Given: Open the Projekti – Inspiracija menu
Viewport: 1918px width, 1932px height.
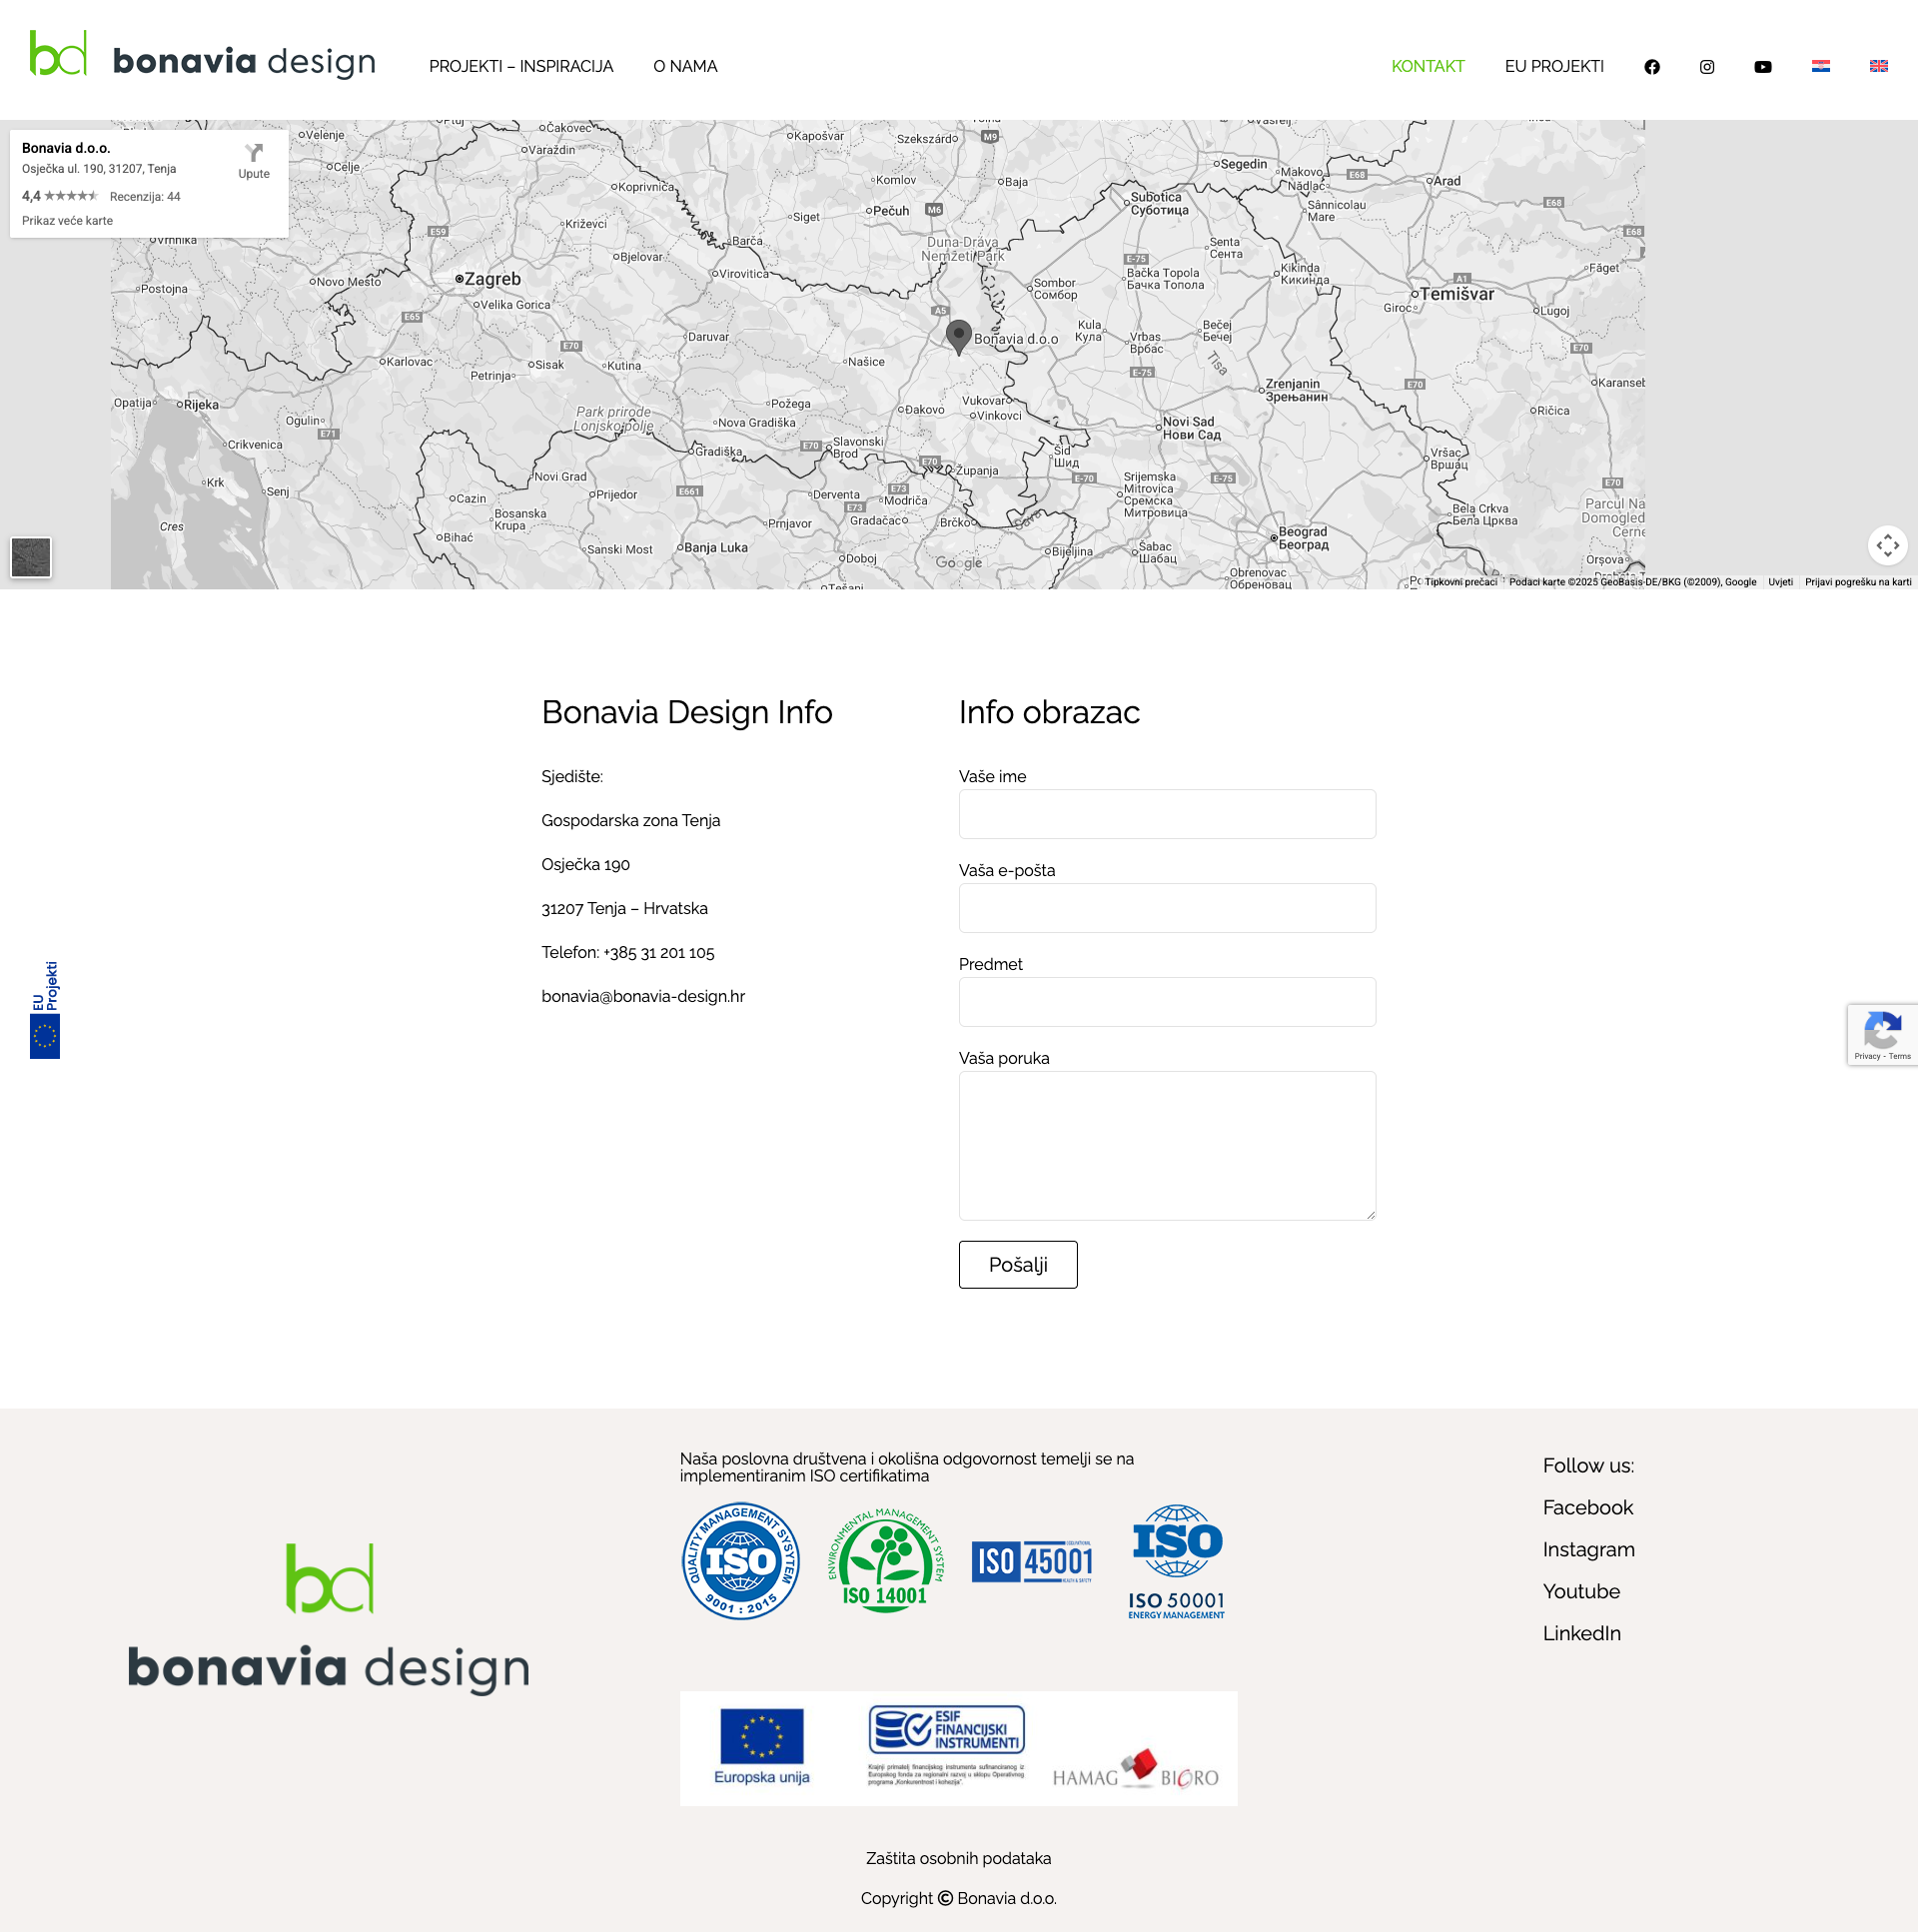Looking at the screenshot, I should [521, 67].
